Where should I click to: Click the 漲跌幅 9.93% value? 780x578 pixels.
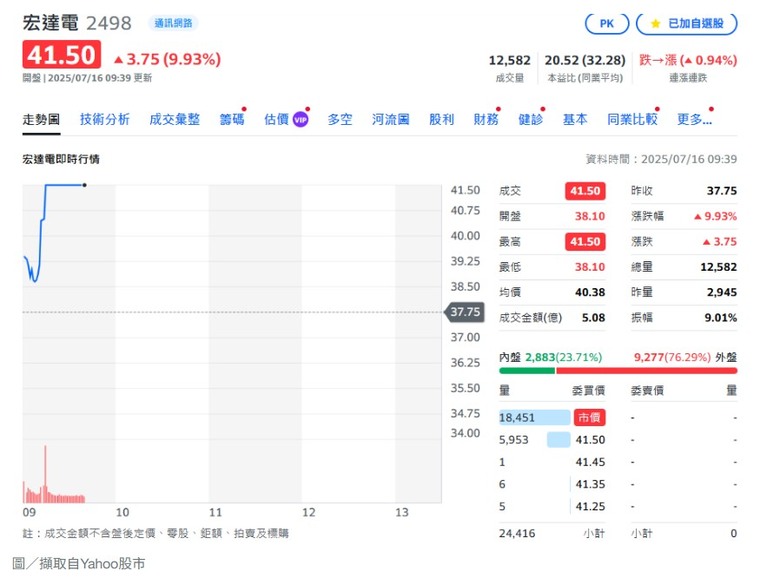pos(715,216)
